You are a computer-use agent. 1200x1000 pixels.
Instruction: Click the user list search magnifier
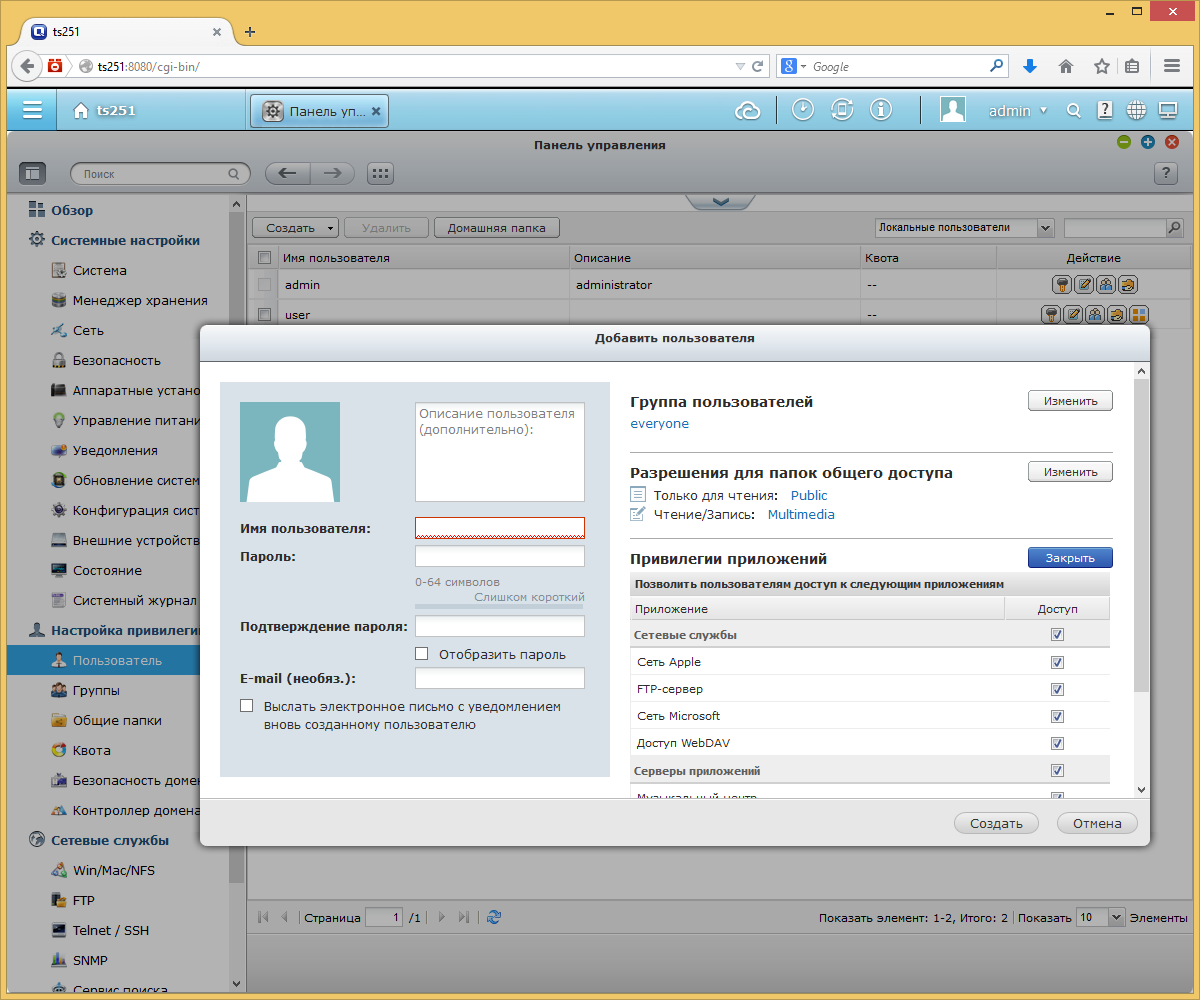pos(1175,227)
